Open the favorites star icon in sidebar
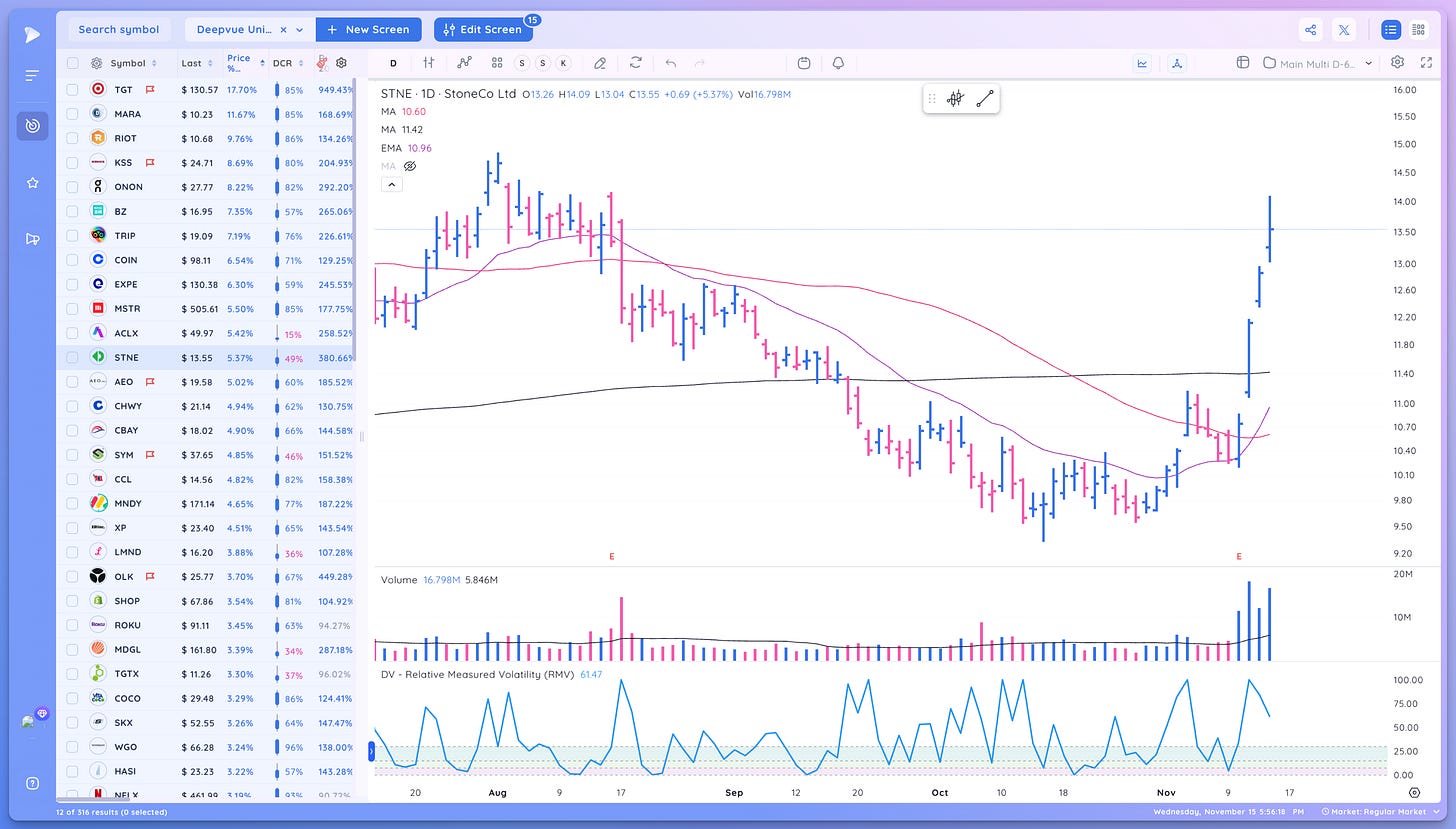Viewport: 1456px width, 829px height. [33, 183]
